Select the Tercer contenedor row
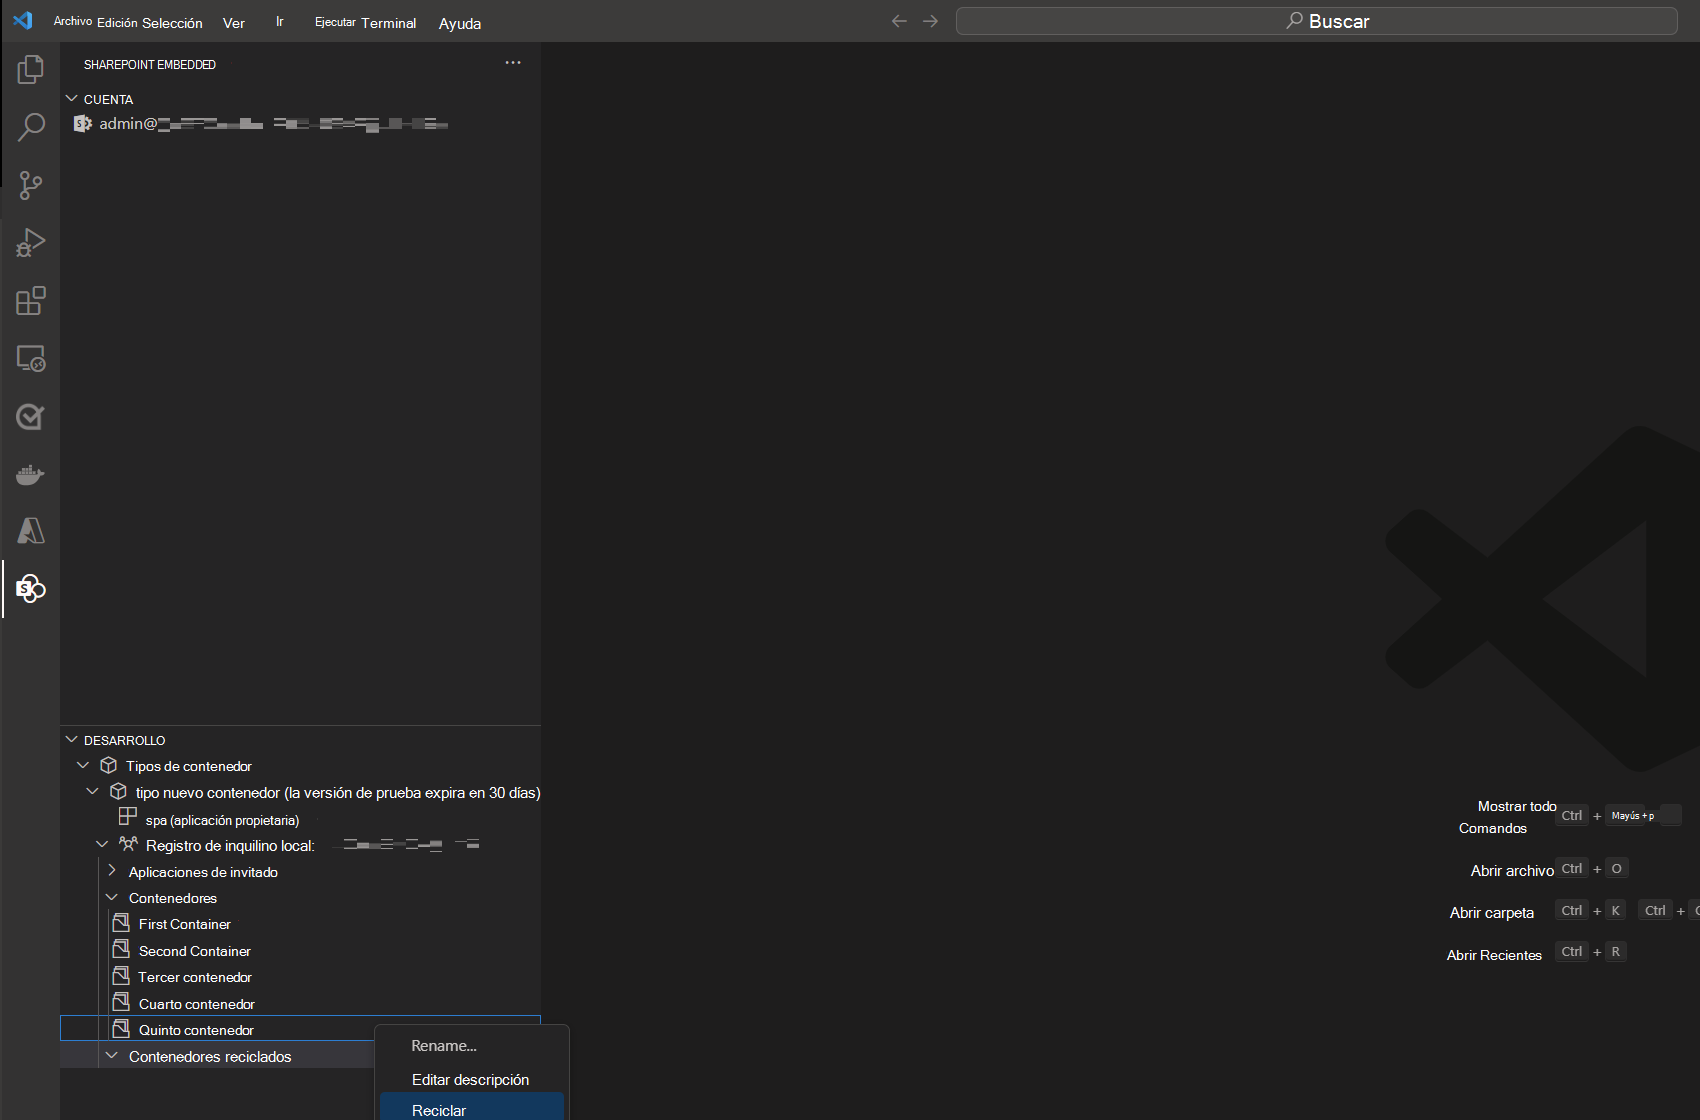The image size is (1700, 1120). (300, 976)
